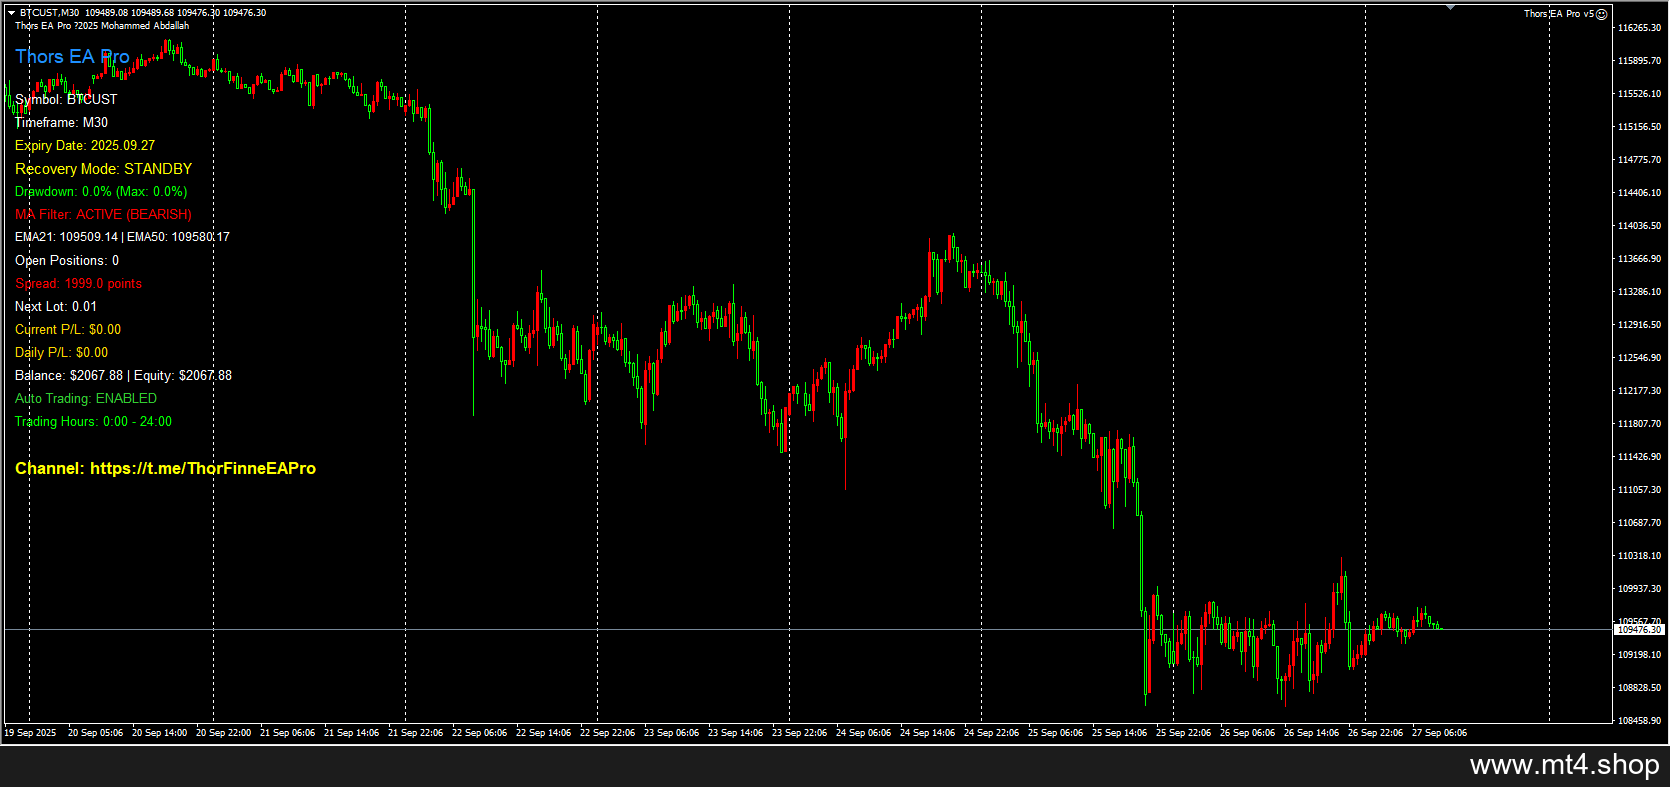Click the '27 Sep 06:06' time axis label
The height and width of the screenshot is (787, 1670).
1439,733
